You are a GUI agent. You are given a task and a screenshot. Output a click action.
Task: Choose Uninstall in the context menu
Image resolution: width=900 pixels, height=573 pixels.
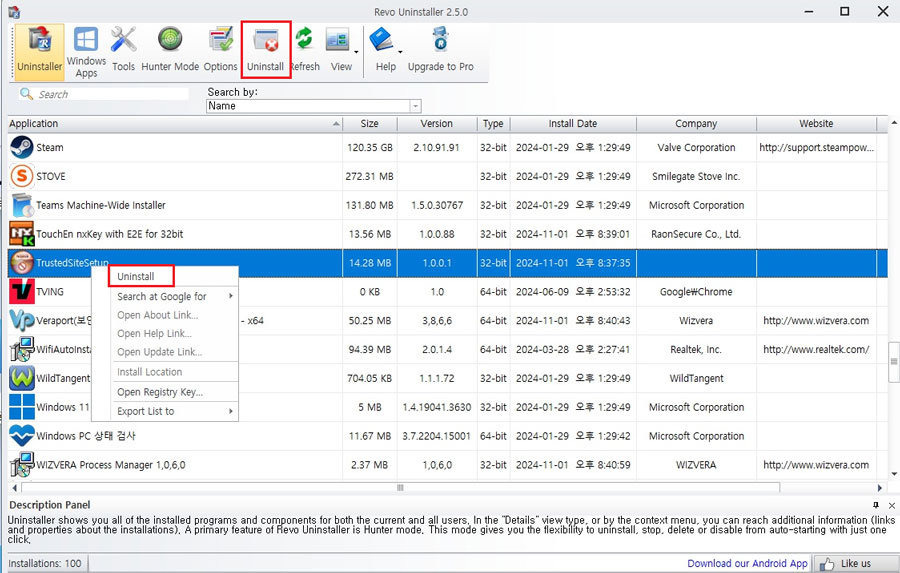[141, 276]
